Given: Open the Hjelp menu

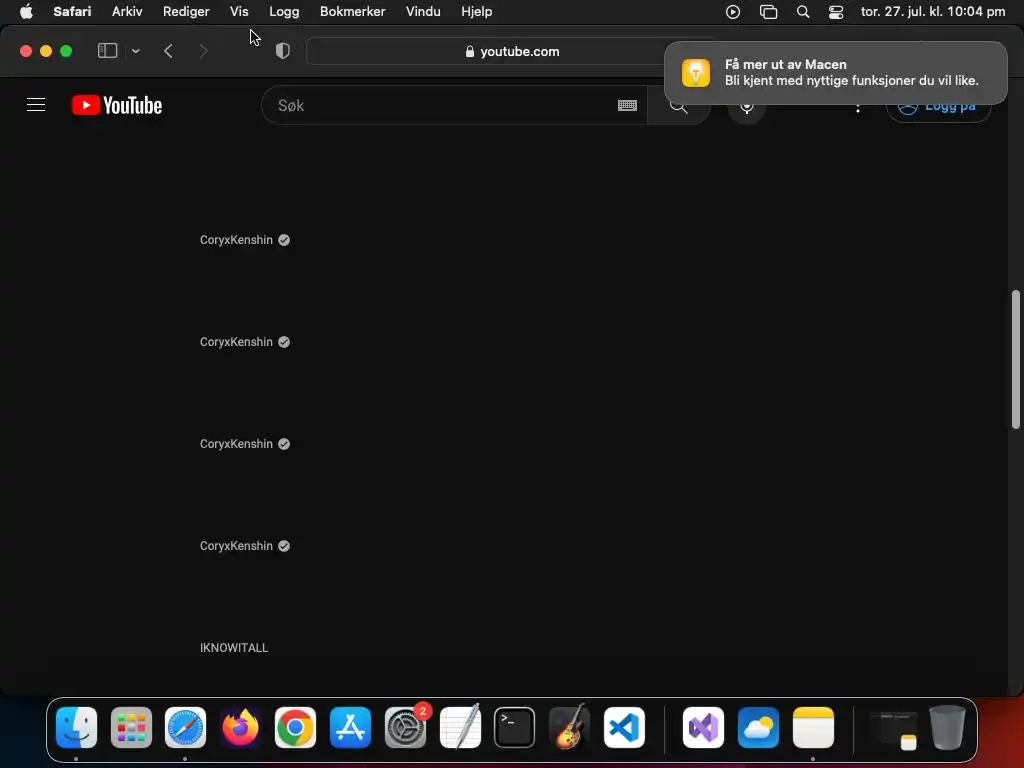Looking at the screenshot, I should click(x=477, y=11).
